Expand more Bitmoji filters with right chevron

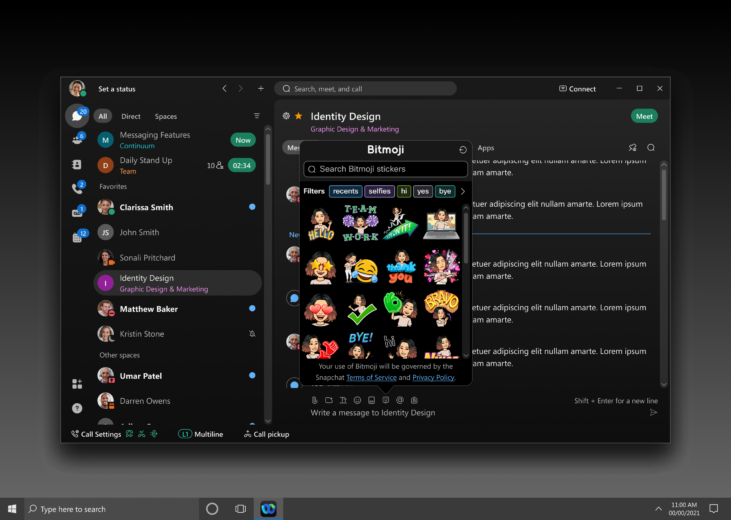(462, 191)
